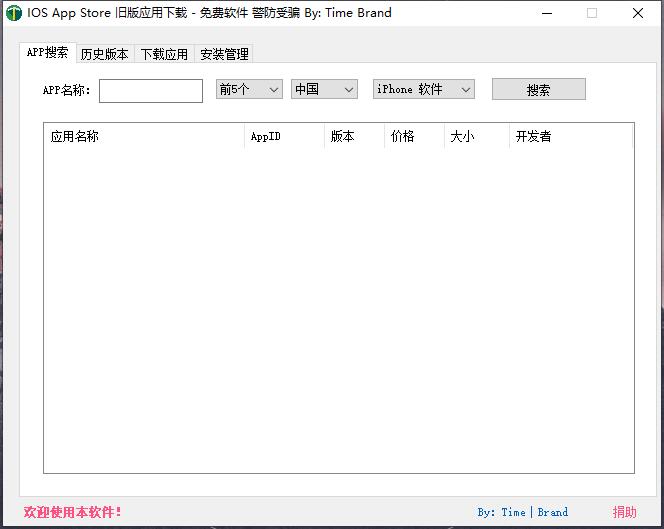Open the 捐助 donate link

tap(624, 512)
